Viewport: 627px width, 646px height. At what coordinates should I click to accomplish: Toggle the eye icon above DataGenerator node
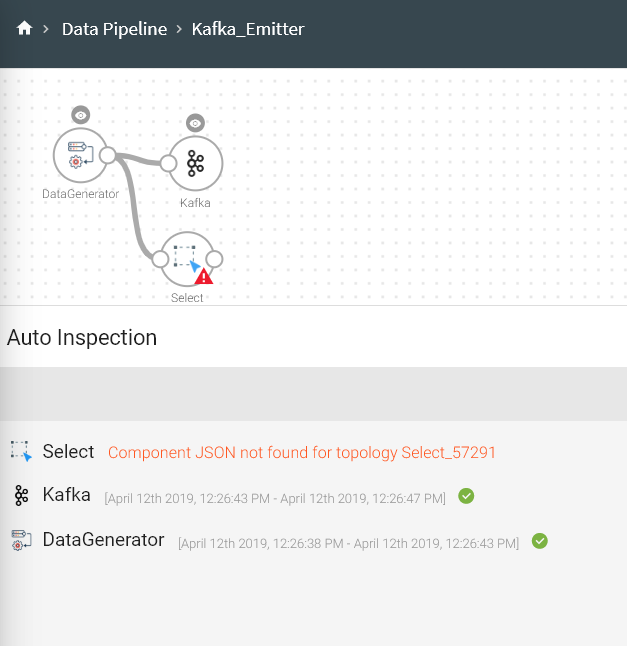81,115
